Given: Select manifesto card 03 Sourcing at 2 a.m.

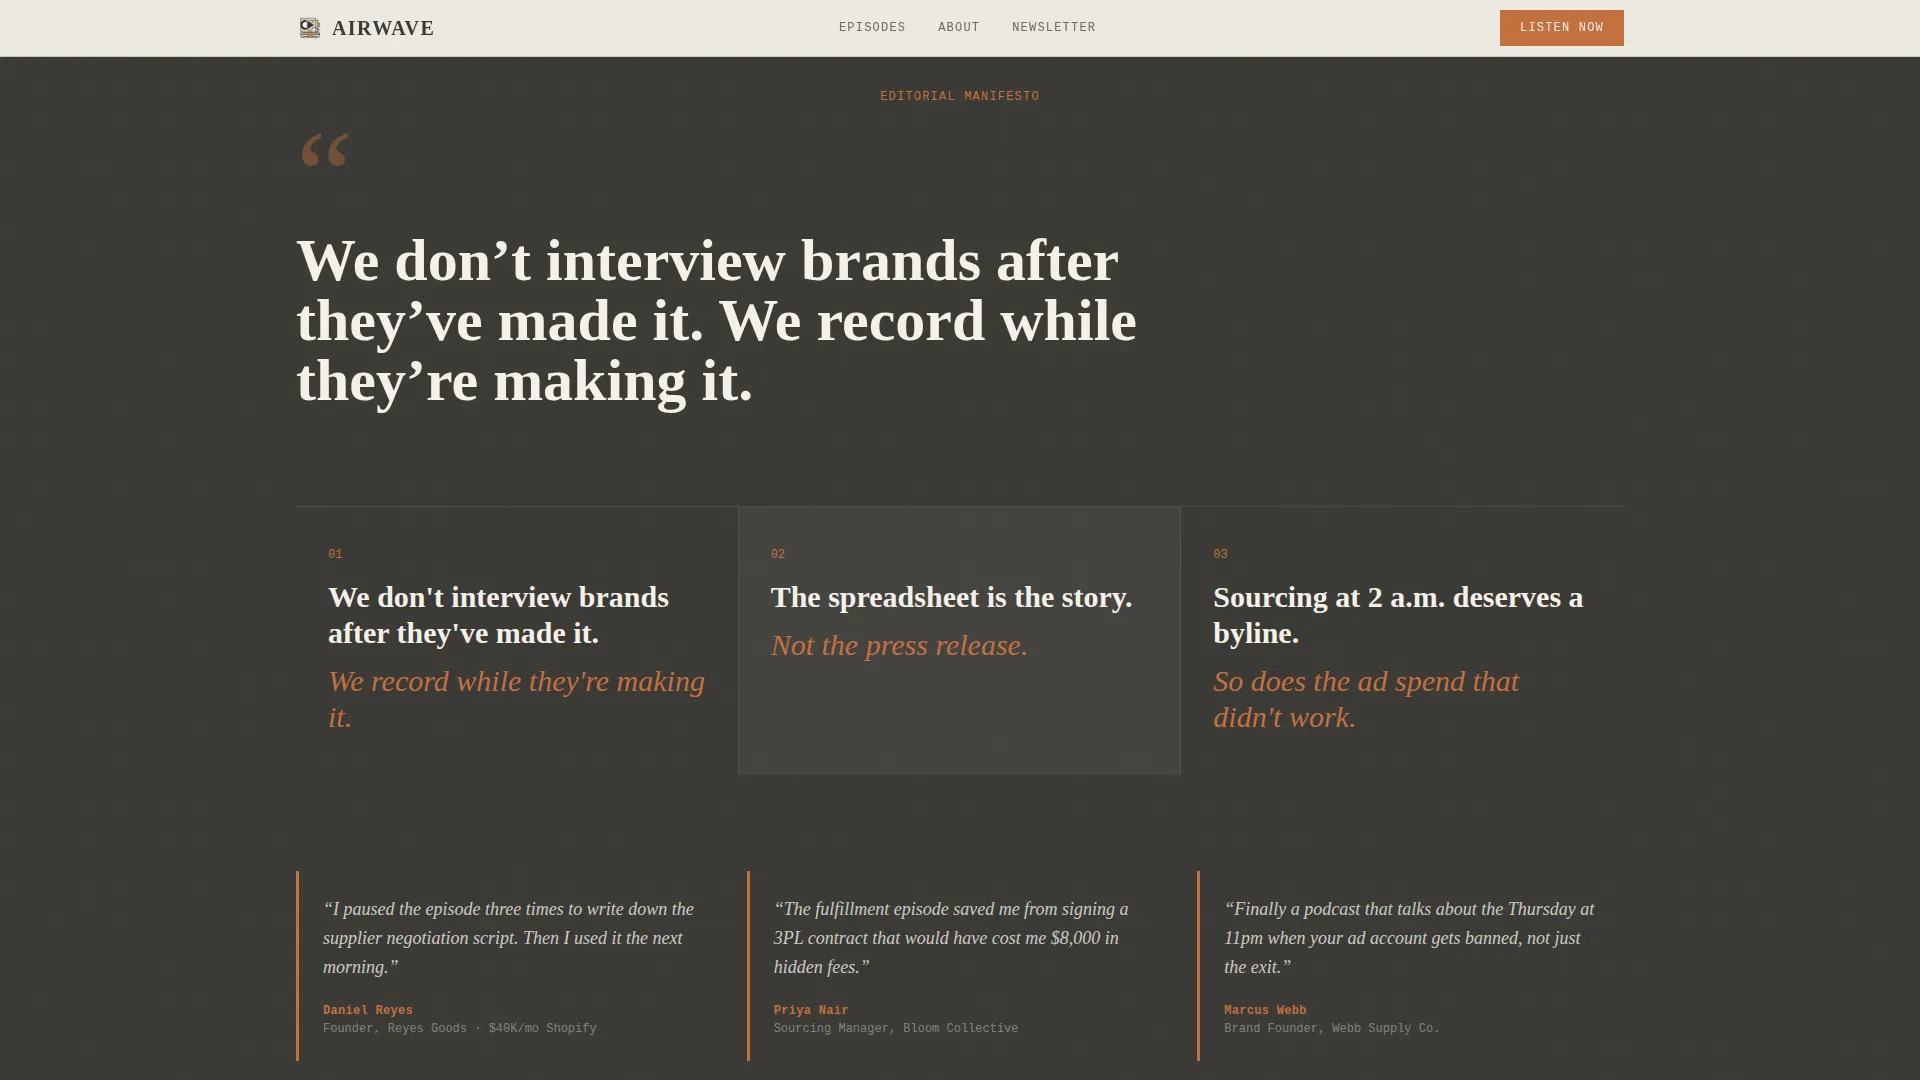Looking at the screenshot, I should [x=1402, y=640].
